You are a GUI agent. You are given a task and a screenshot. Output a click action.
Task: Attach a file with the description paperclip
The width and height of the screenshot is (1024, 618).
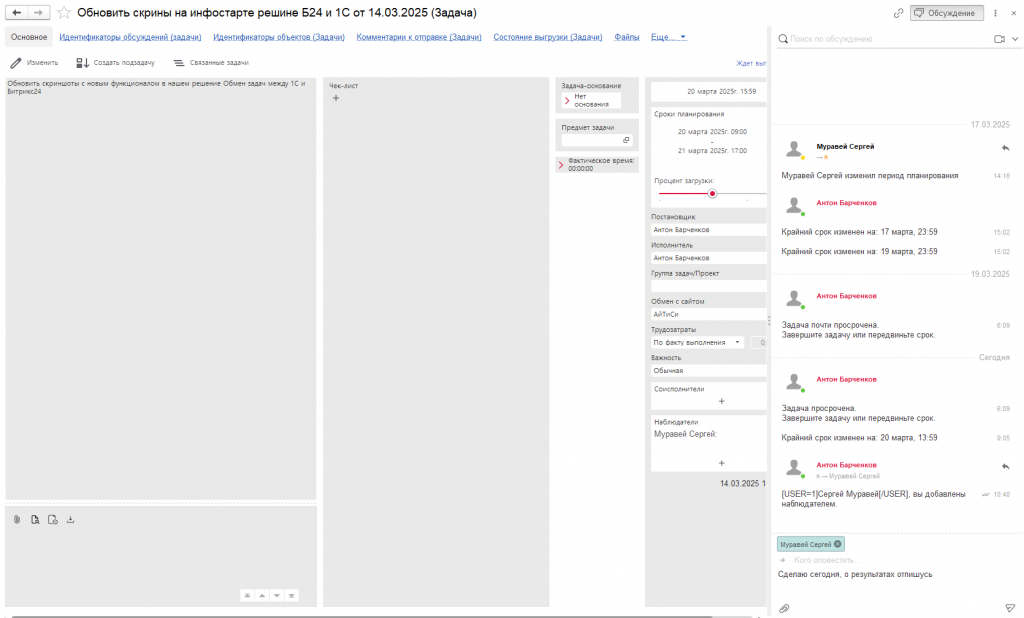[17, 519]
